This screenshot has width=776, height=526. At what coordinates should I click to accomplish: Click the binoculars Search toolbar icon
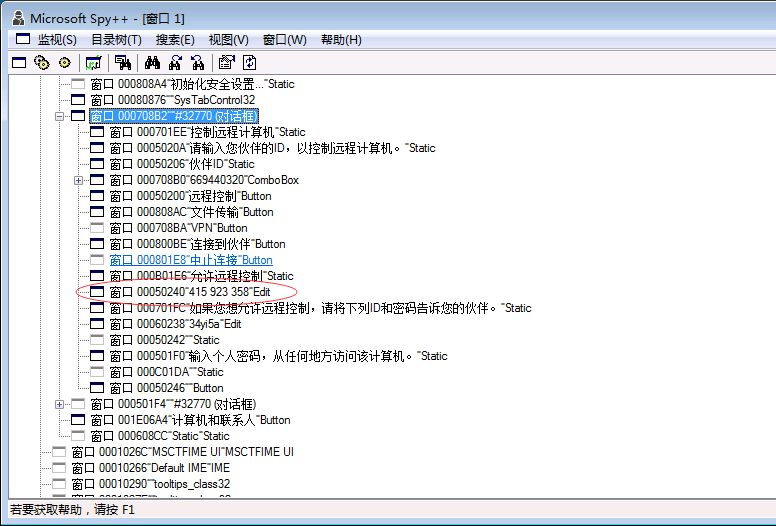pyautogui.click(x=152, y=63)
